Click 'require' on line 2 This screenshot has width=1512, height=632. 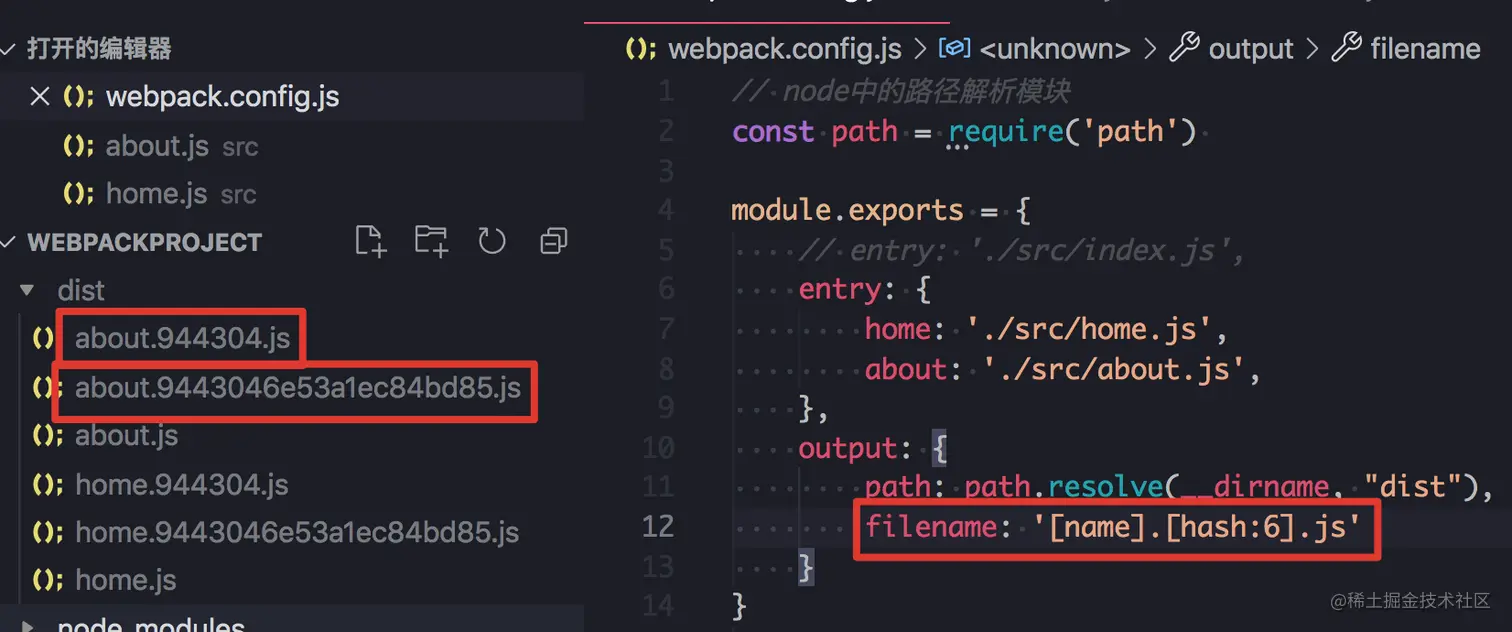click(x=1006, y=131)
